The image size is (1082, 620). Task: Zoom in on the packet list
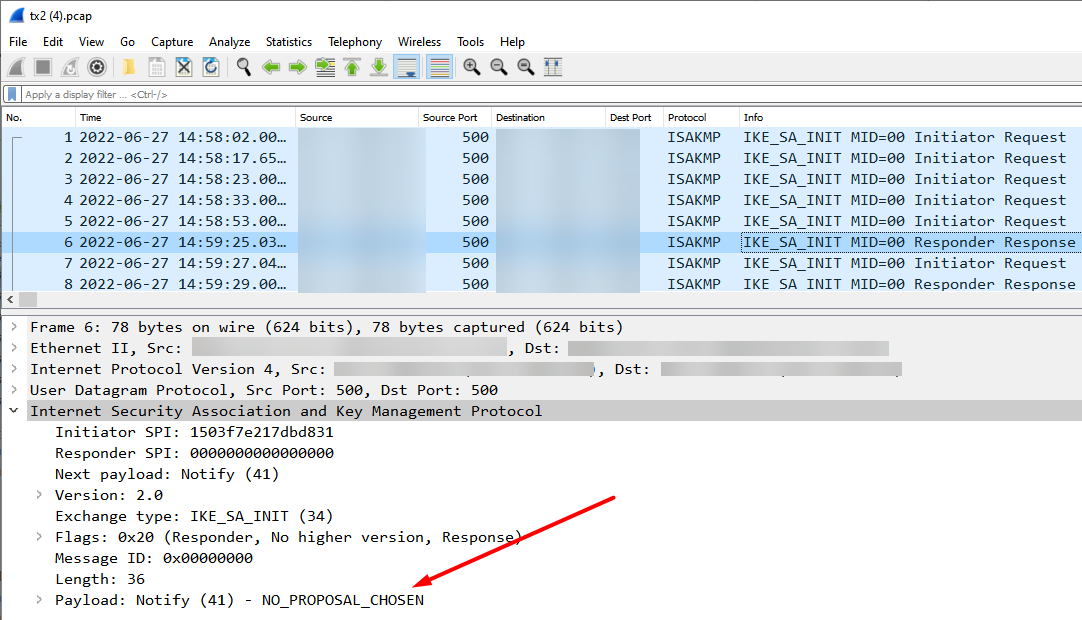click(472, 66)
